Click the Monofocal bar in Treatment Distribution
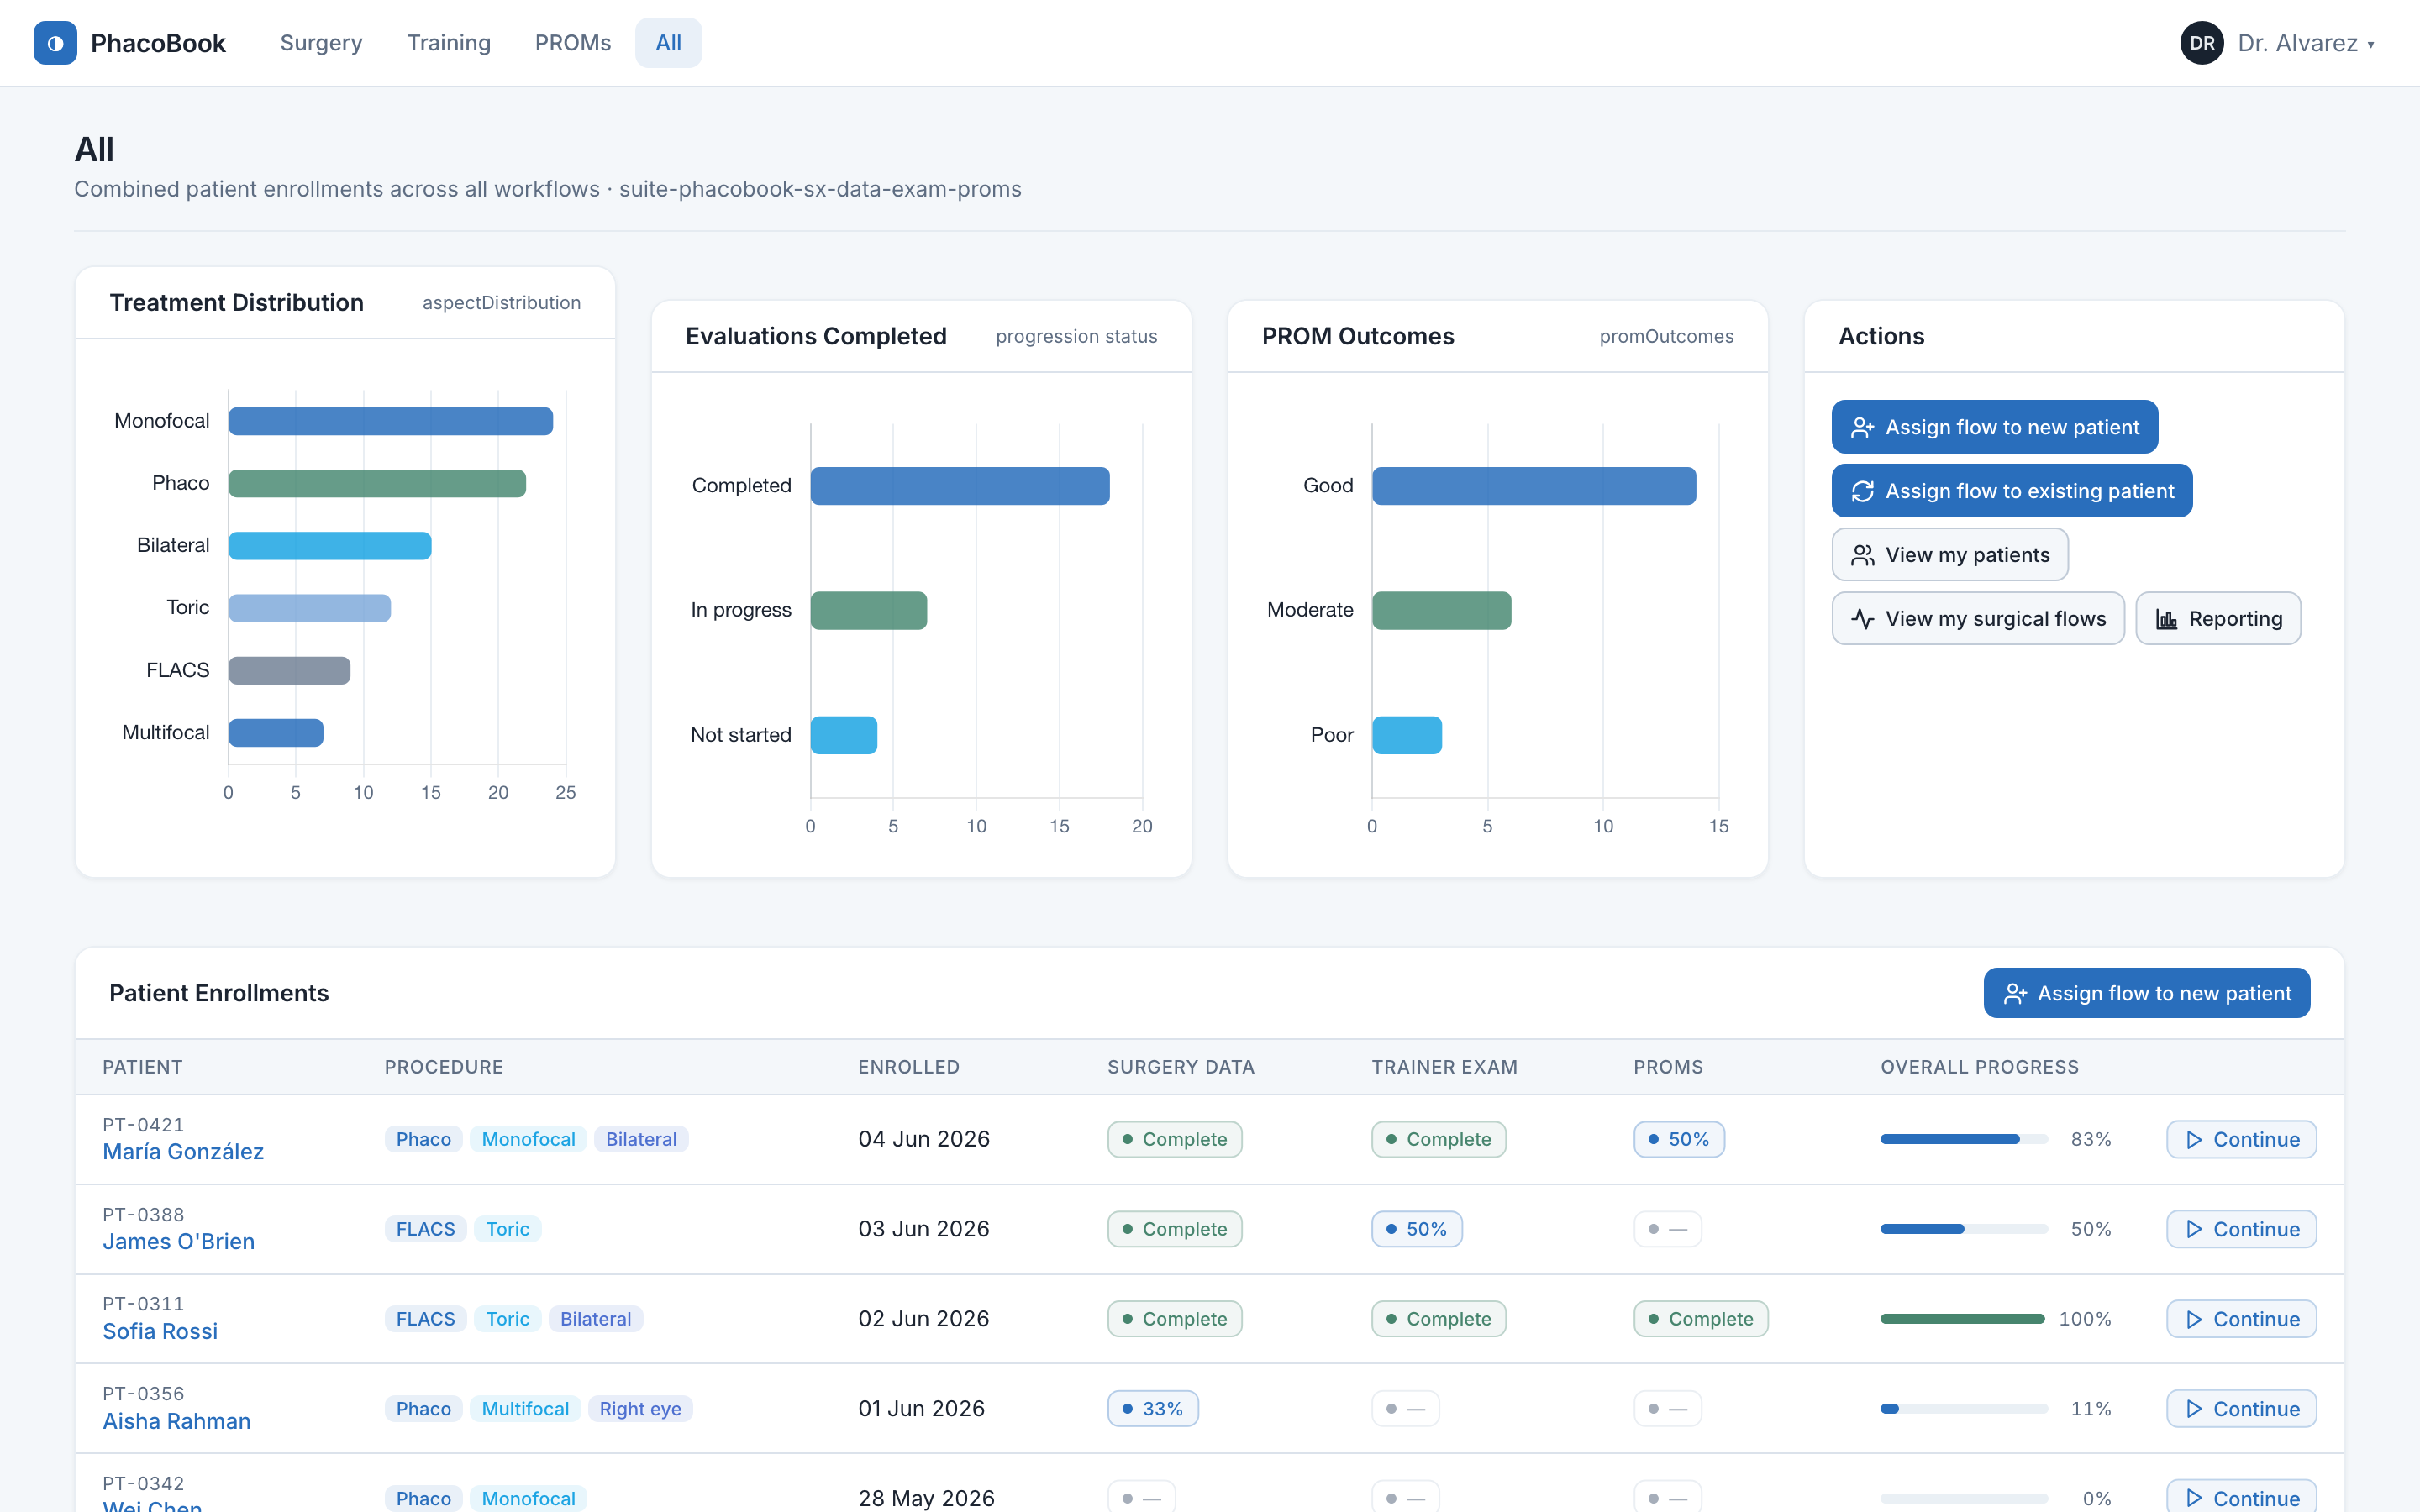Image resolution: width=2420 pixels, height=1512 pixels. tap(390, 421)
